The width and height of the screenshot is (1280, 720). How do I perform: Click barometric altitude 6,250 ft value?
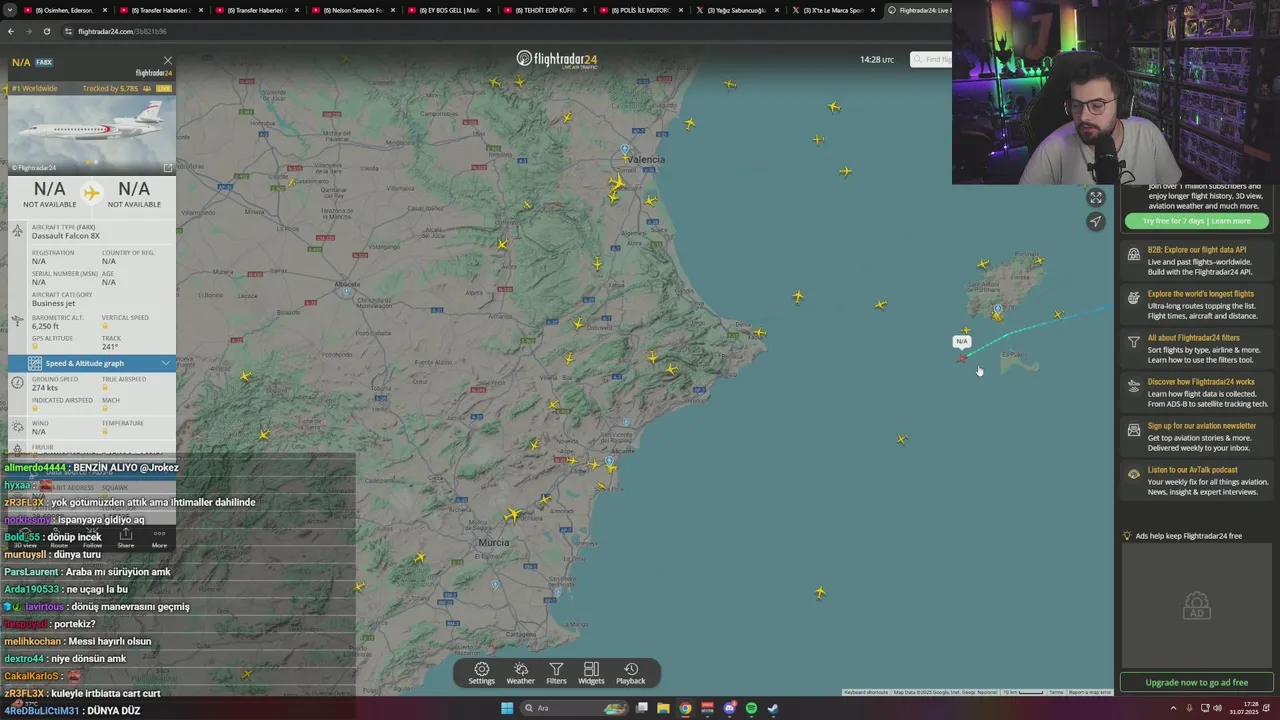click(45, 326)
